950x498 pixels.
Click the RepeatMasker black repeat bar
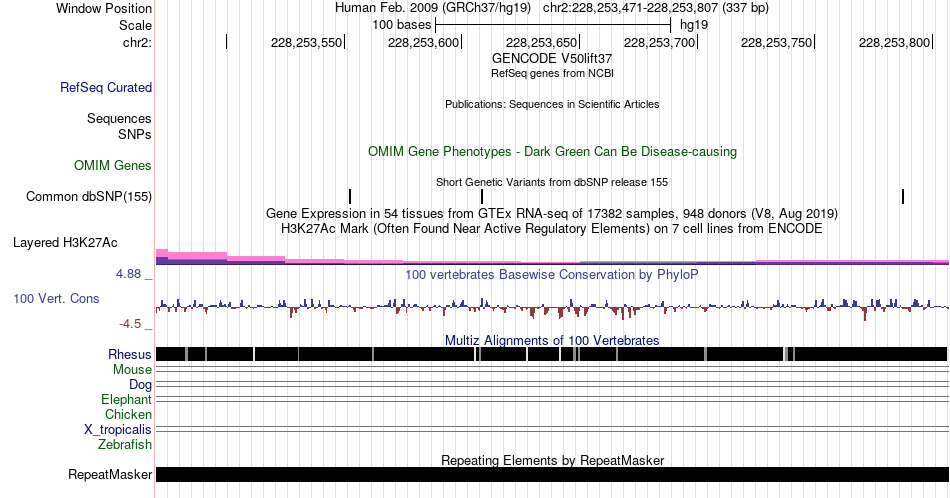552,474
